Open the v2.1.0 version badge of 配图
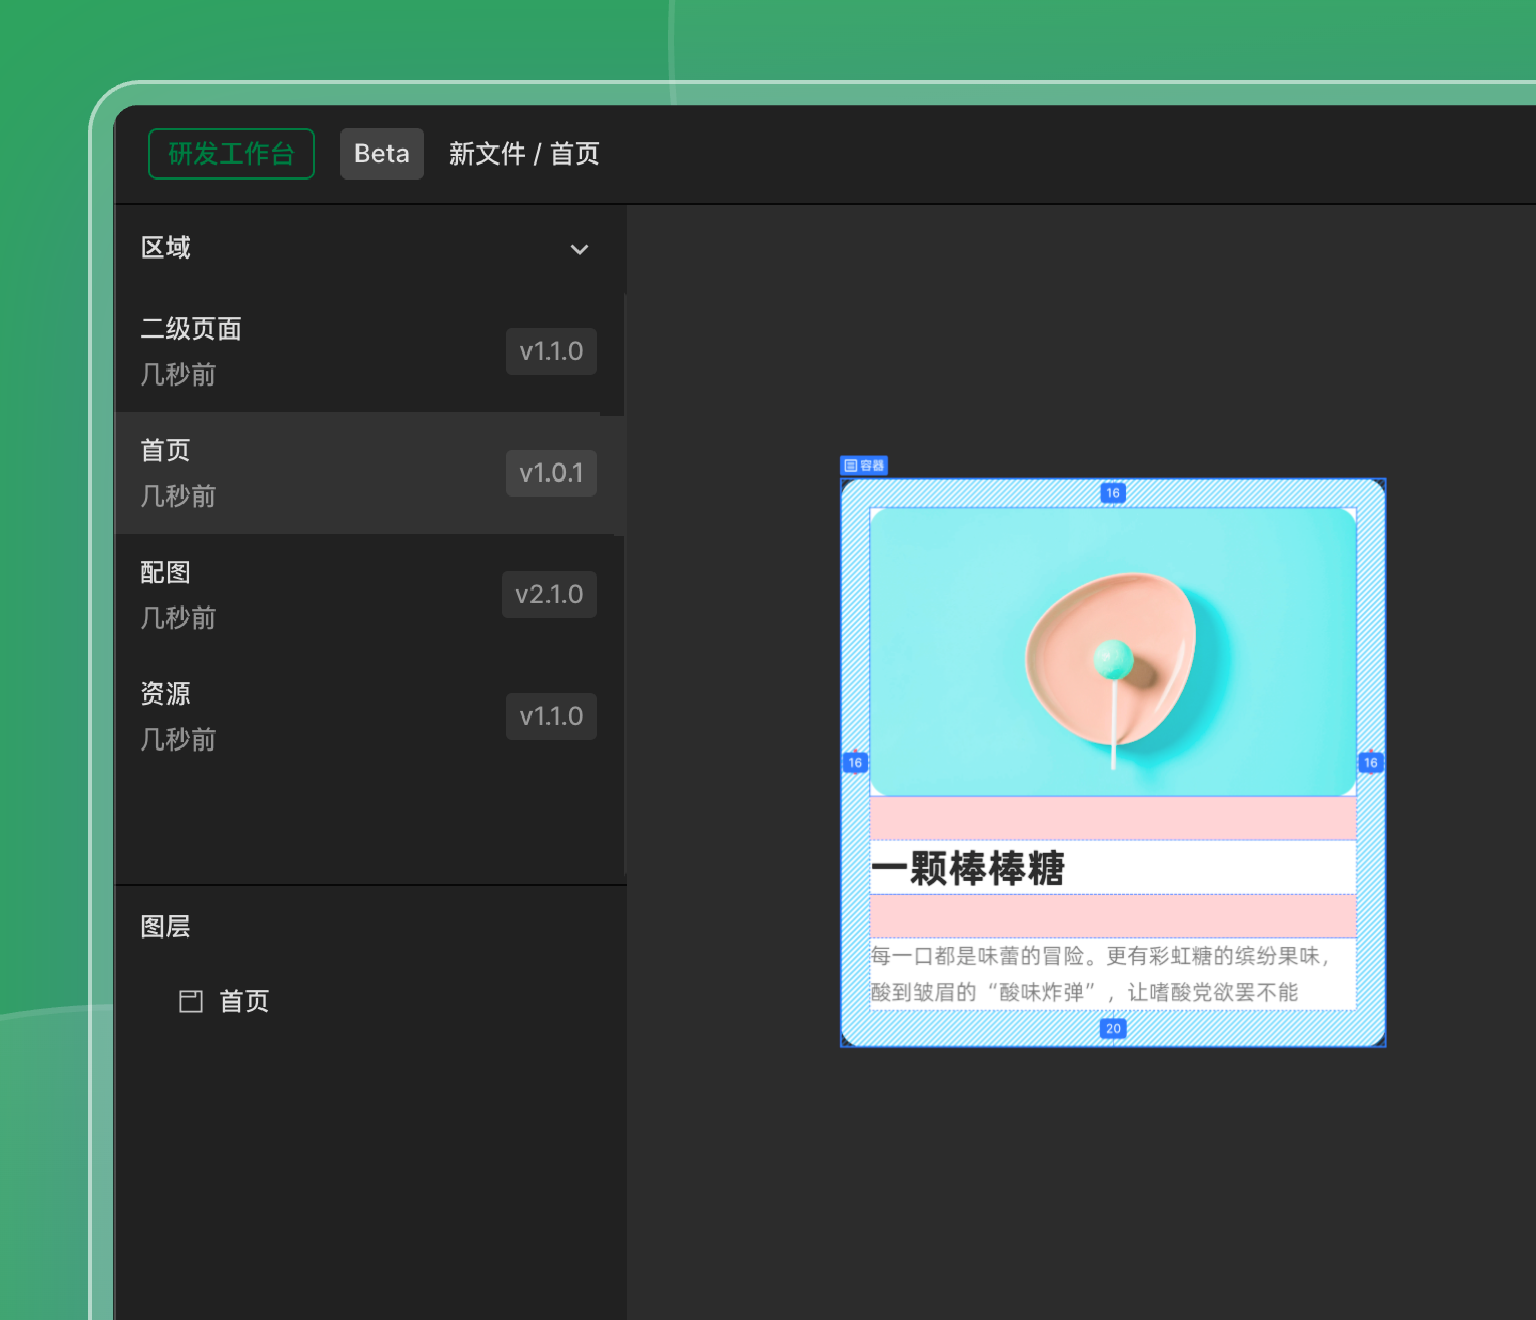1536x1320 pixels. click(x=549, y=595)
